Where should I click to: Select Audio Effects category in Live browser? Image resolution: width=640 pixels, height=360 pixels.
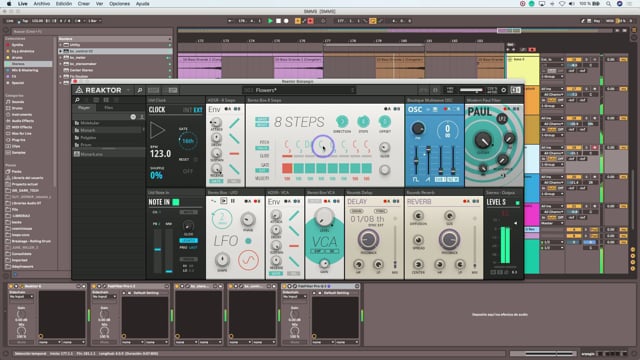pyautogui.click(x=22, y=121)
